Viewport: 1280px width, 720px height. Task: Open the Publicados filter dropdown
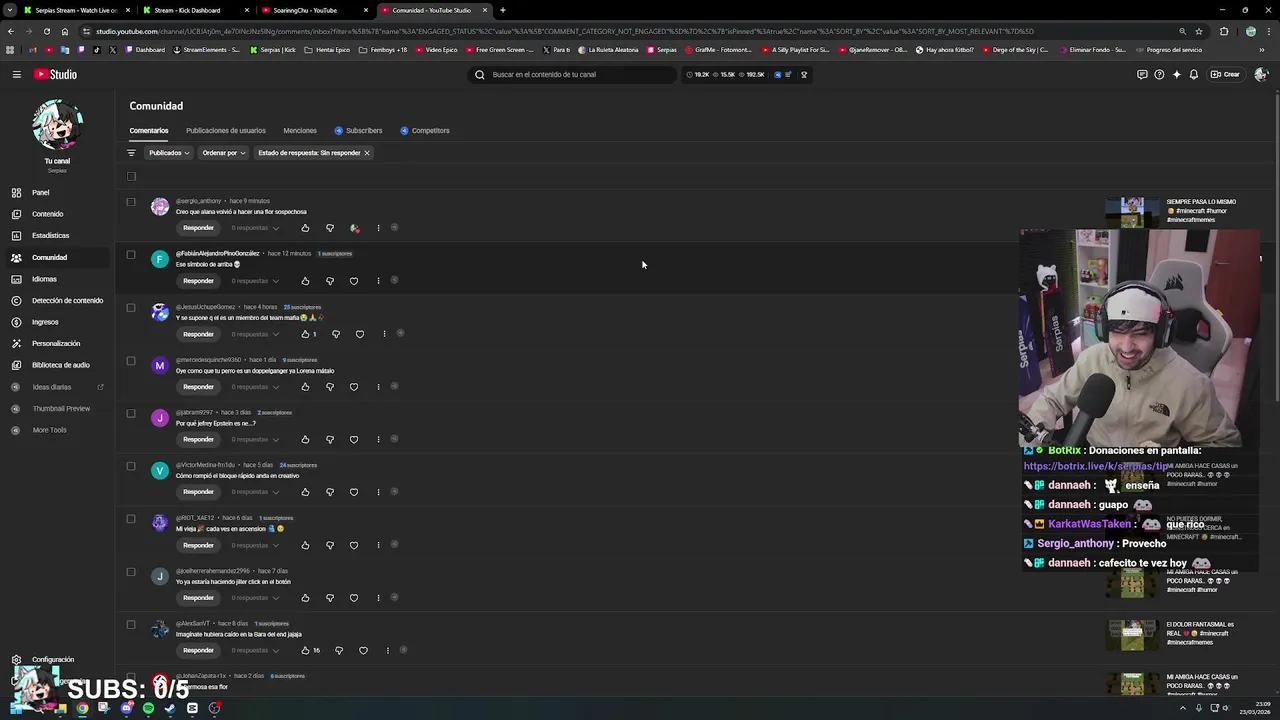[169, 153]
